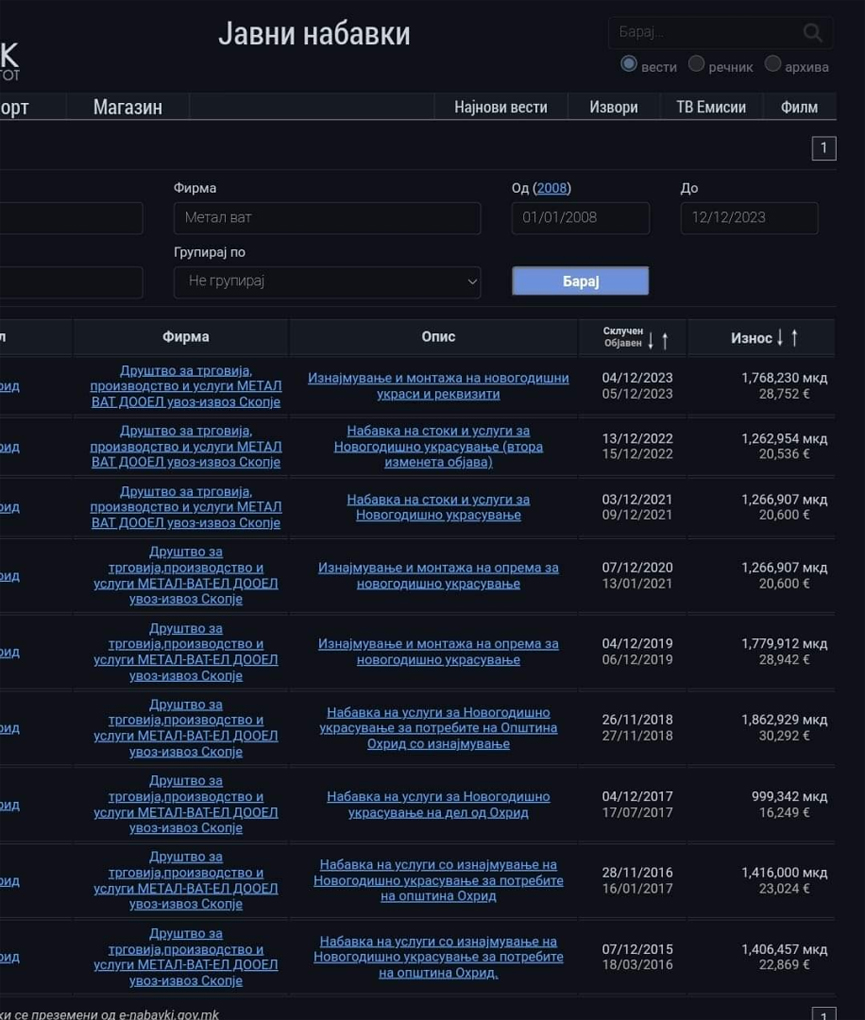Open the Најнови вести menu item
Screen dimensions: 865x1020
tap(500, 107)
